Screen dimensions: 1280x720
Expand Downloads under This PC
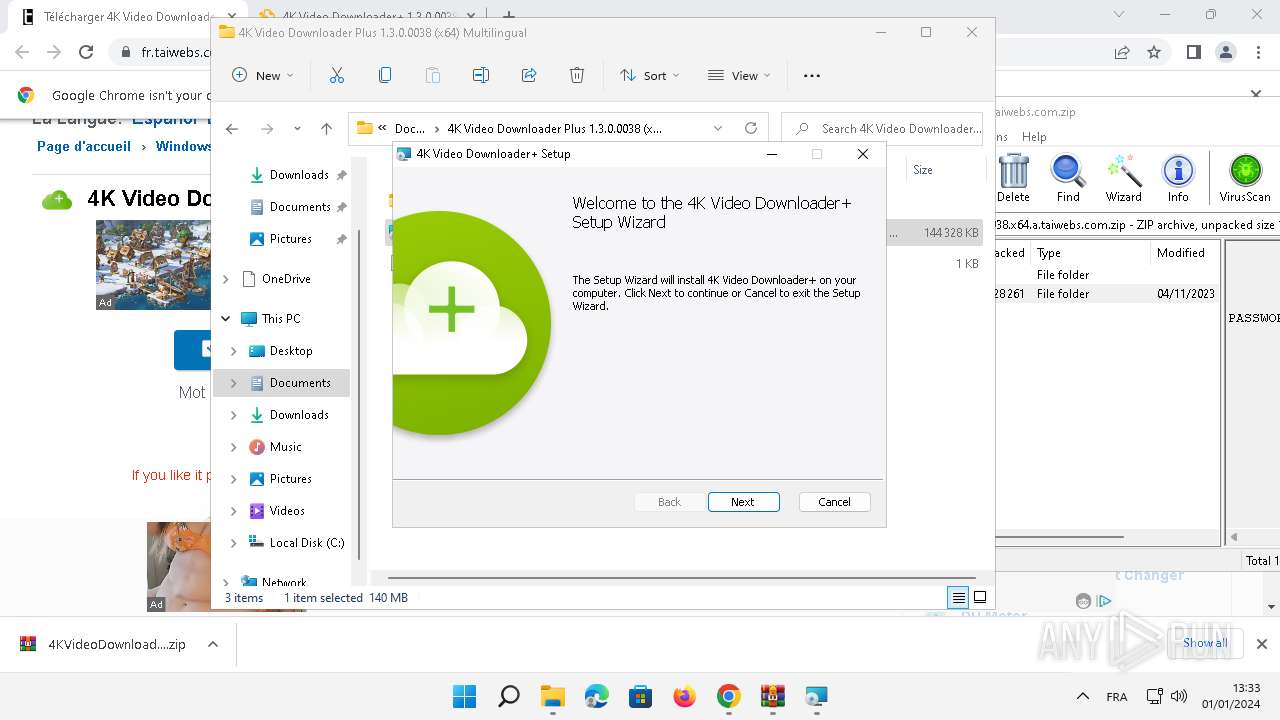pos(234,415)
